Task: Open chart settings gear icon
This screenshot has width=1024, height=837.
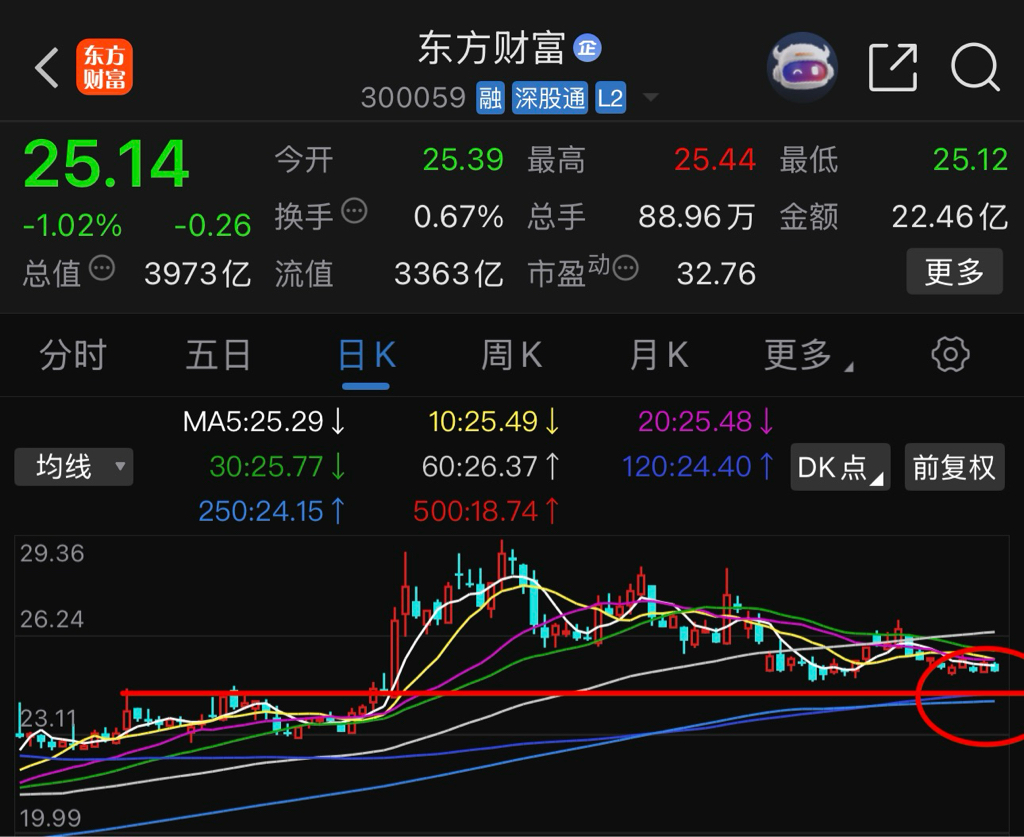Action: click(950, 355)
